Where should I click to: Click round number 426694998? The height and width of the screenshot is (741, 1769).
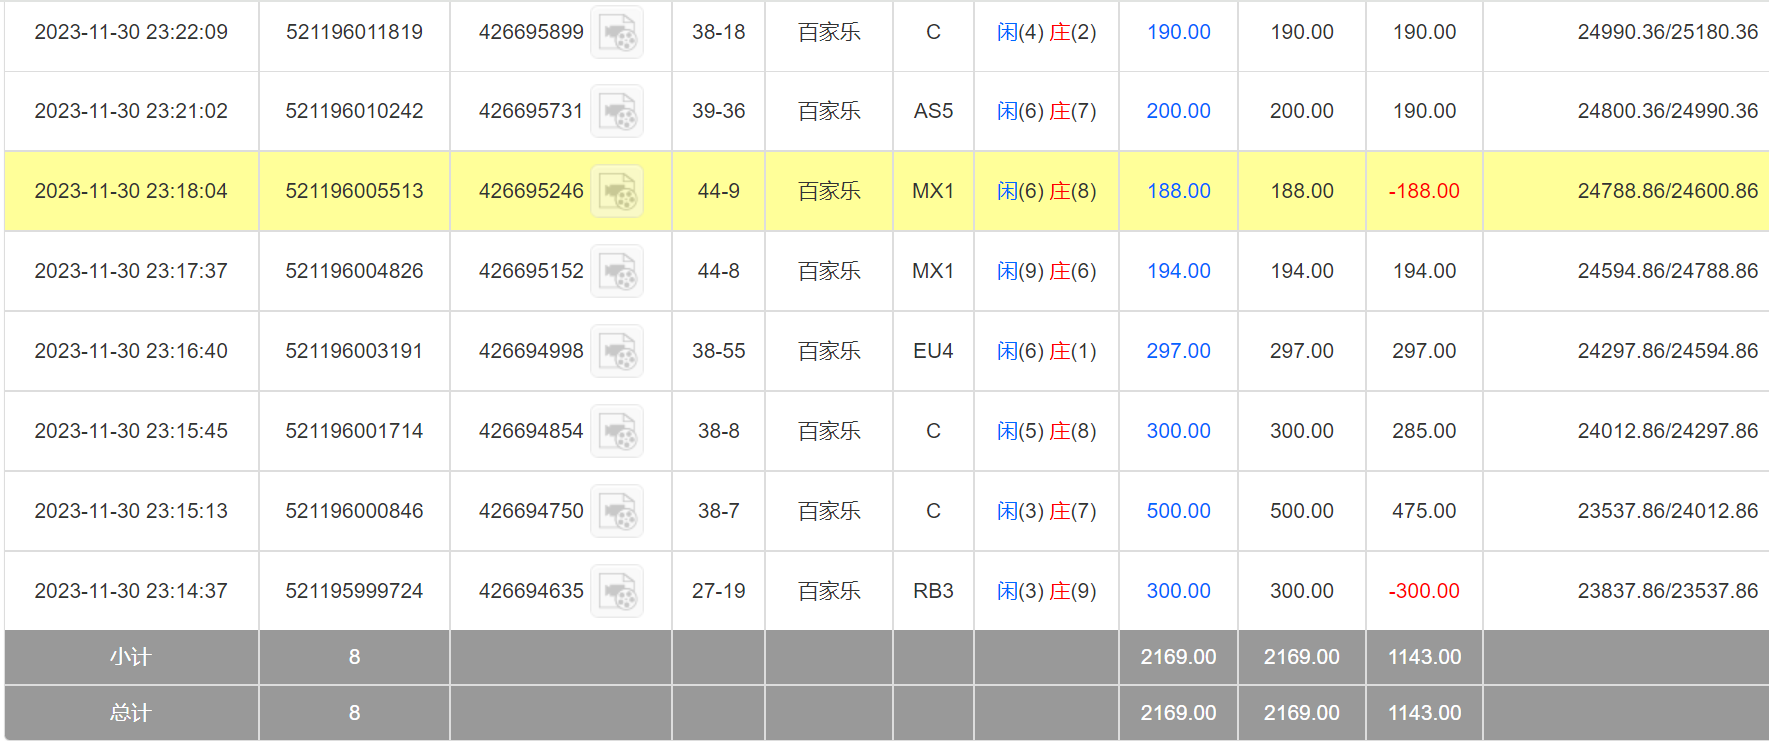pyautogui.click(x=531, y=351)
